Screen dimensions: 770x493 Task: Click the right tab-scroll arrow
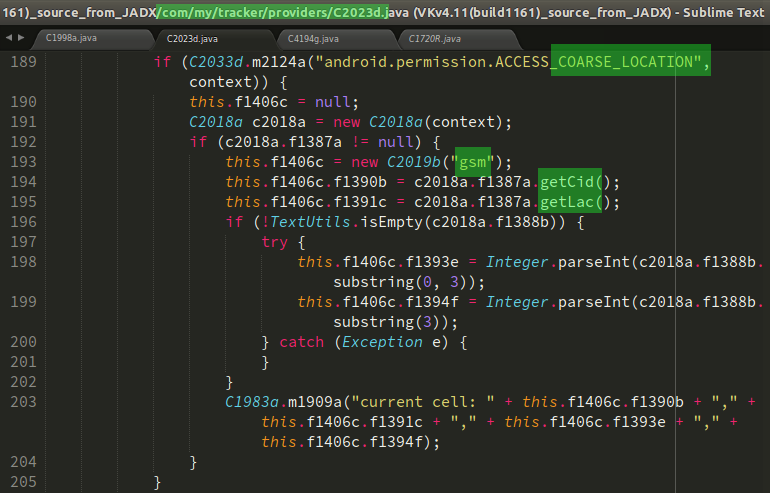coord(21,38)
